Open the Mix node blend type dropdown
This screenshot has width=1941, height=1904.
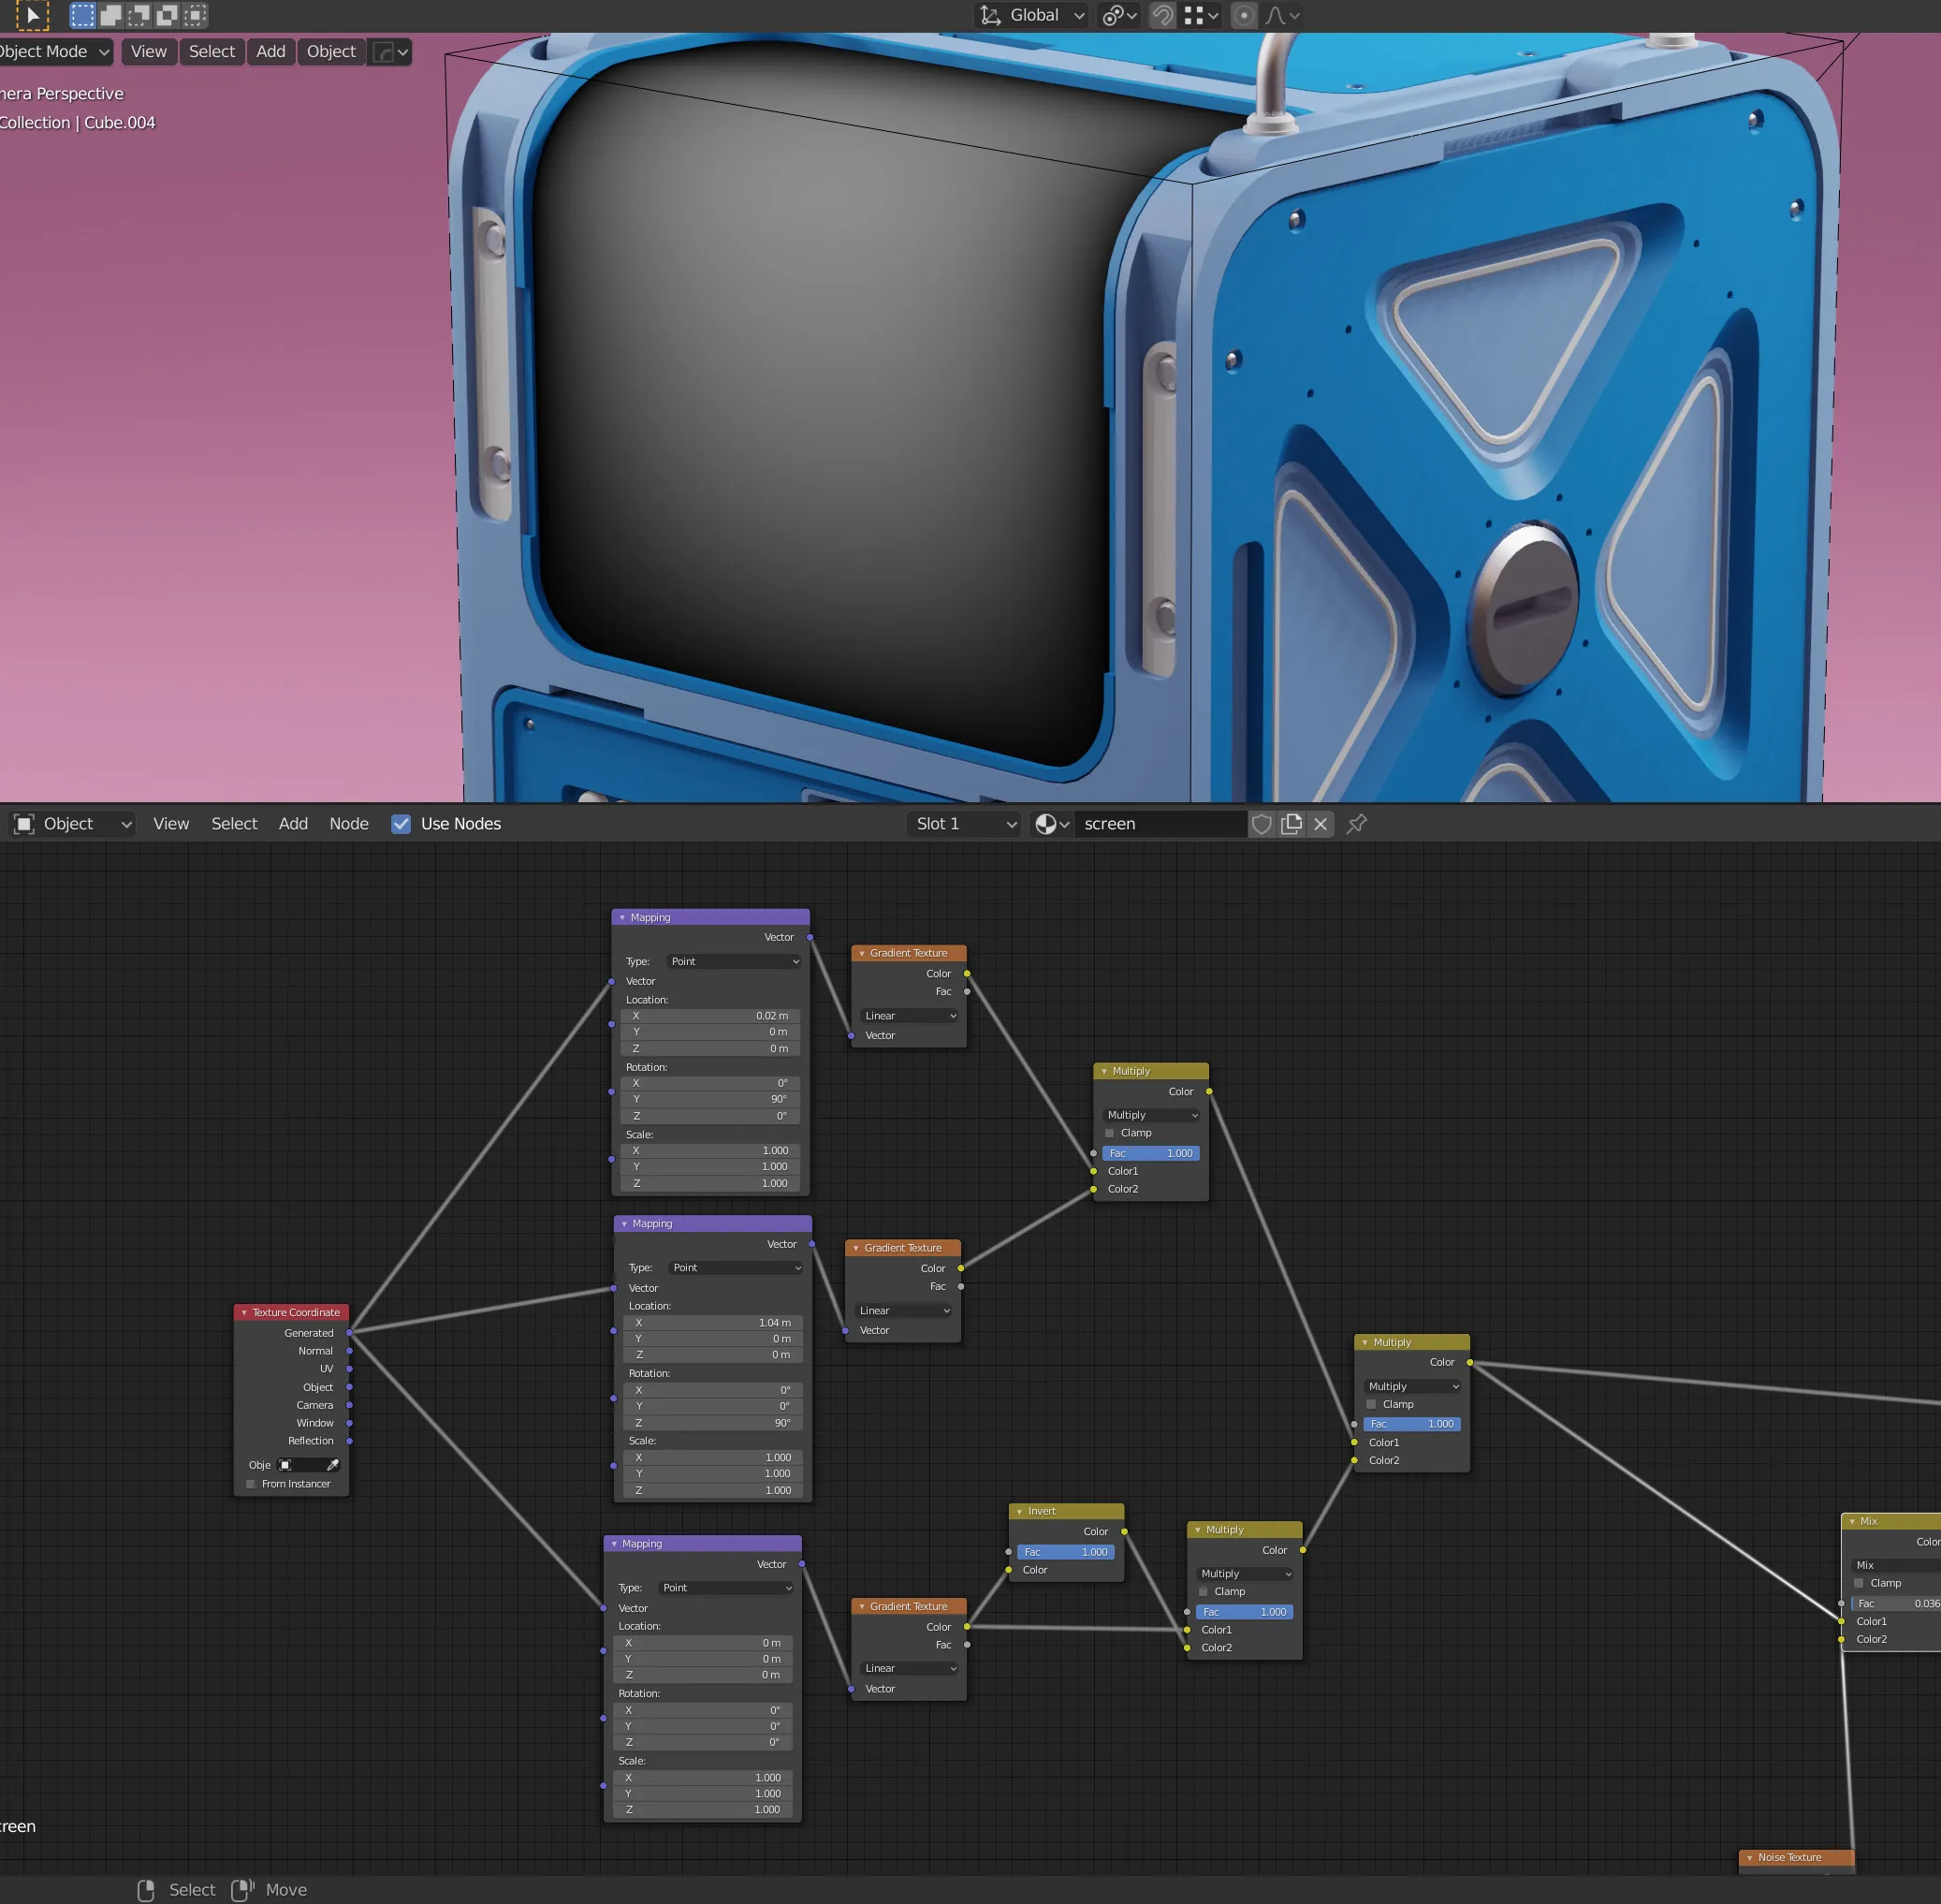click(x=1896, y=1565)
